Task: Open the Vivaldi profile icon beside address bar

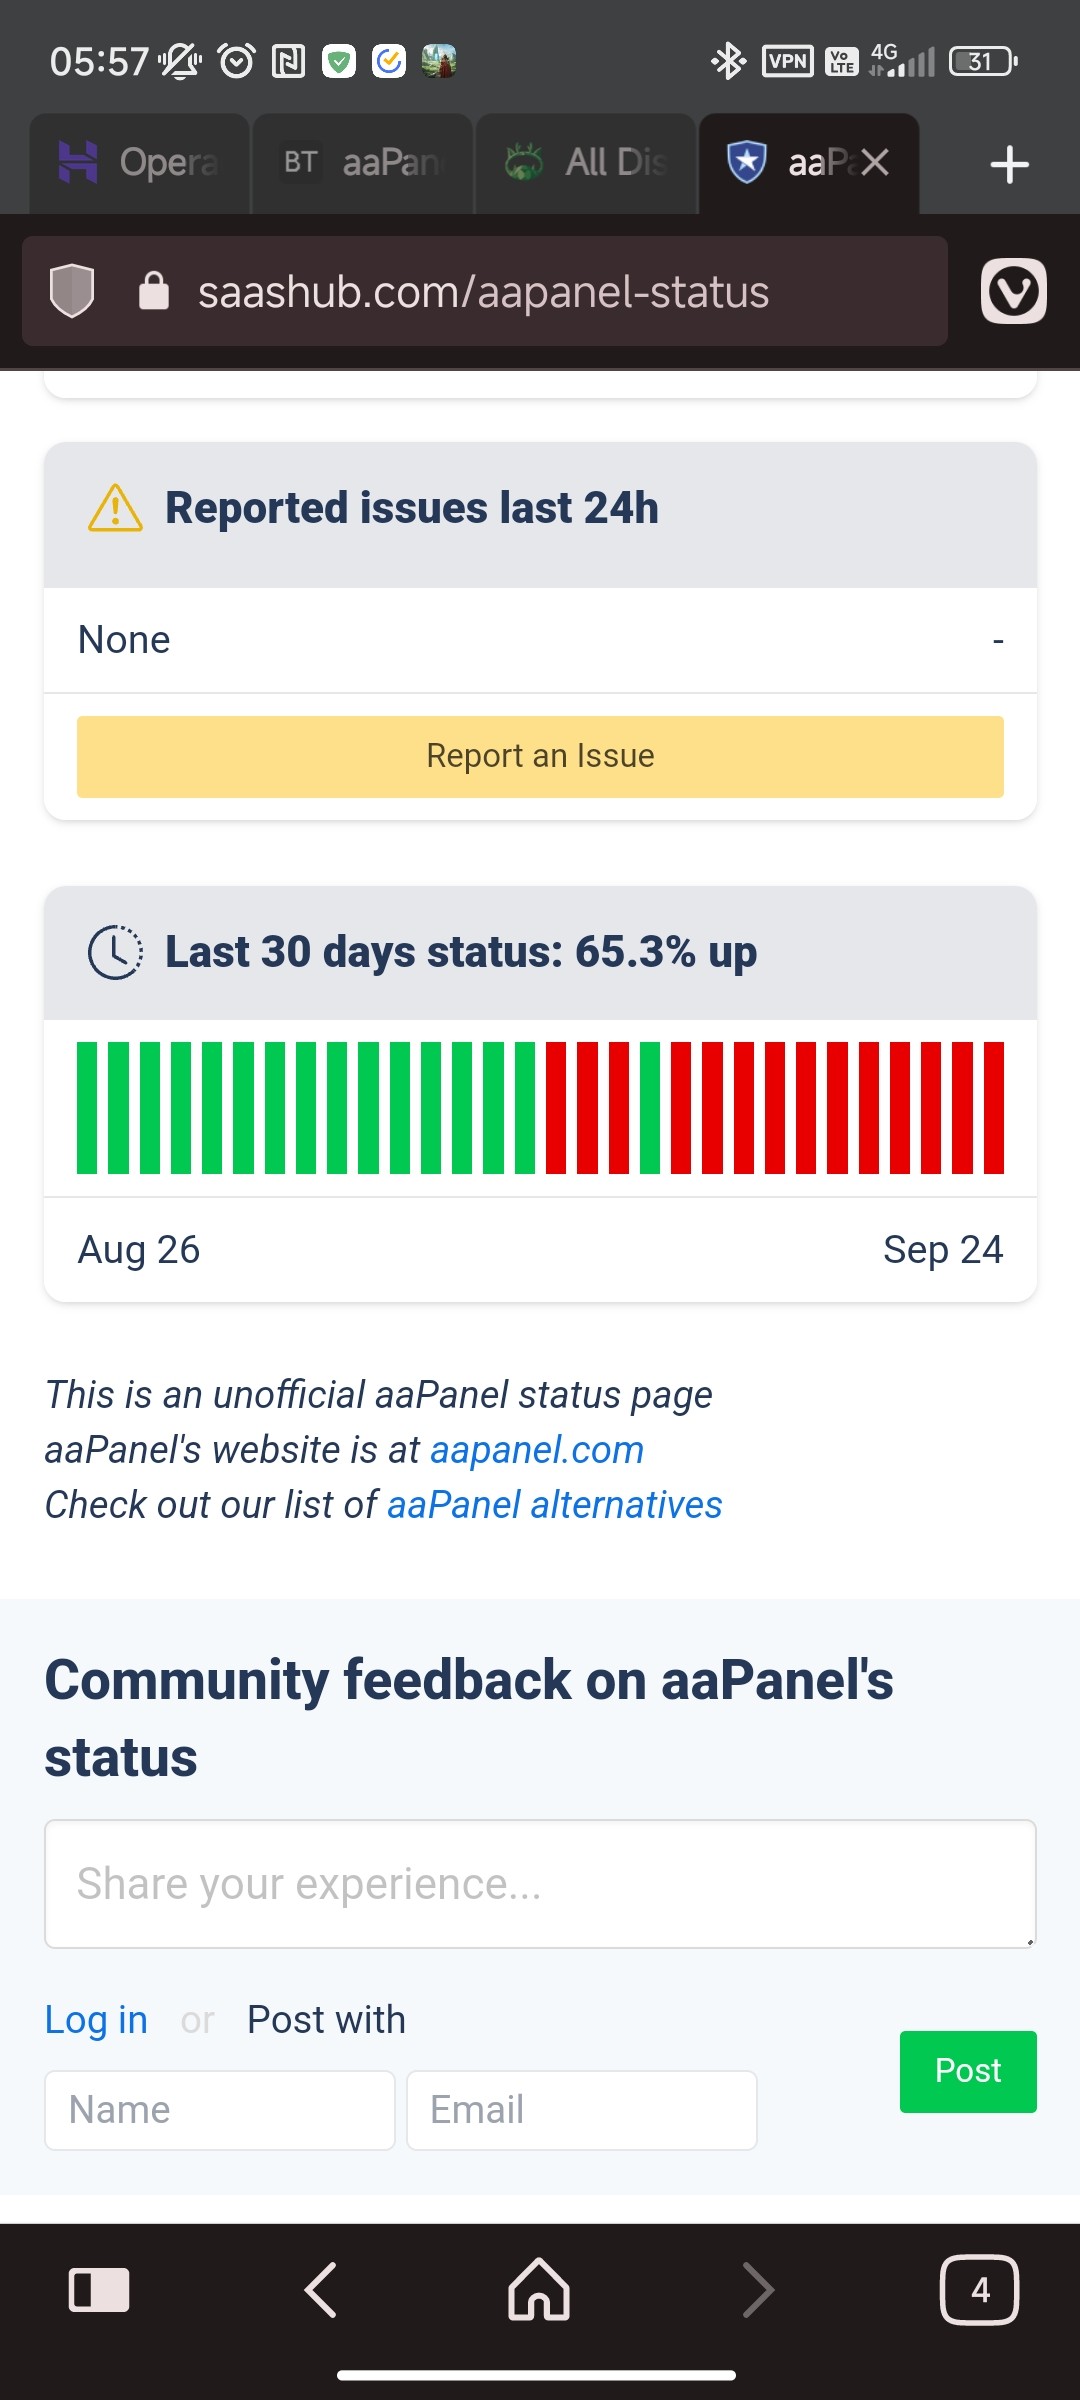Action: pyautogui.click(x=1013, y=291)
